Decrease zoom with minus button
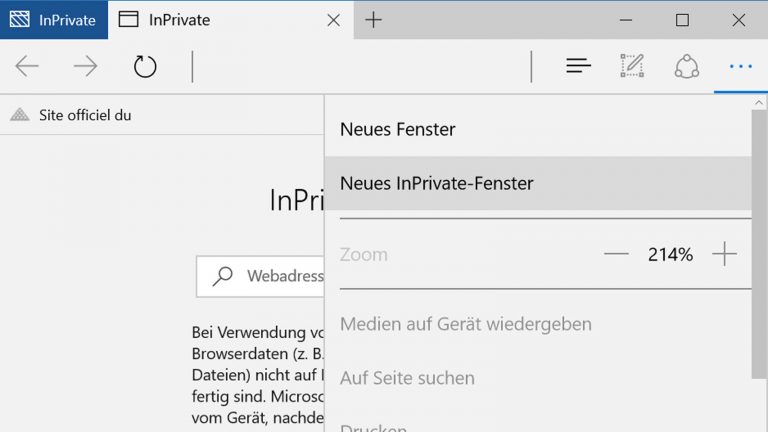 tap(616, 254)
